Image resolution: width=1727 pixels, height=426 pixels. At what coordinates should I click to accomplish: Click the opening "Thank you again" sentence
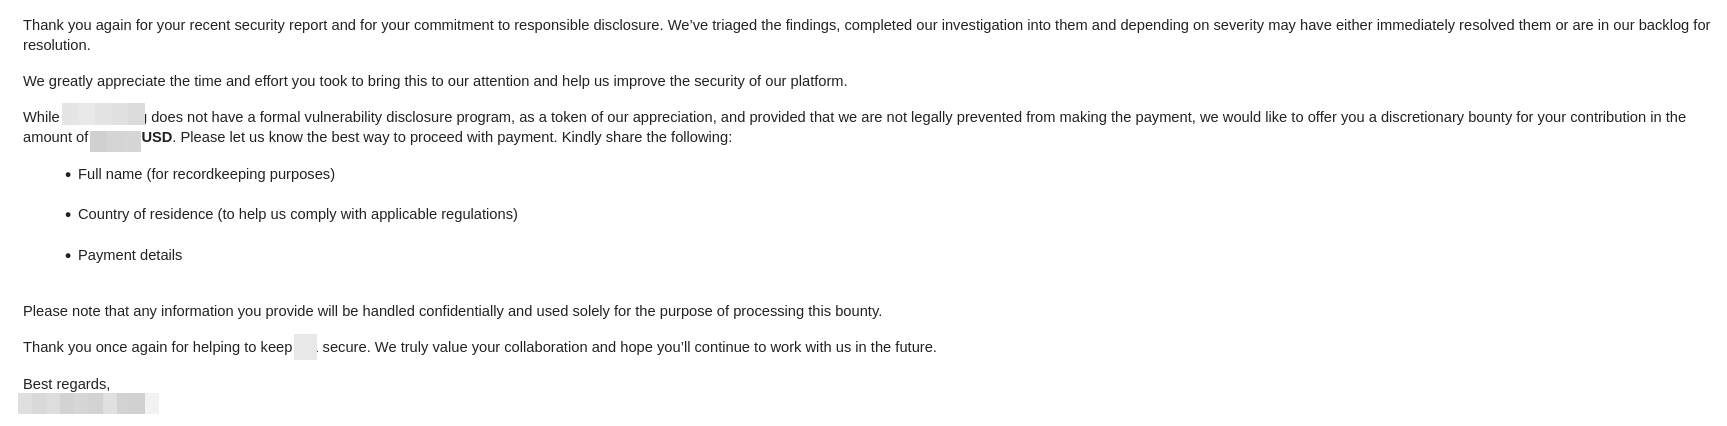coord(200,25)
